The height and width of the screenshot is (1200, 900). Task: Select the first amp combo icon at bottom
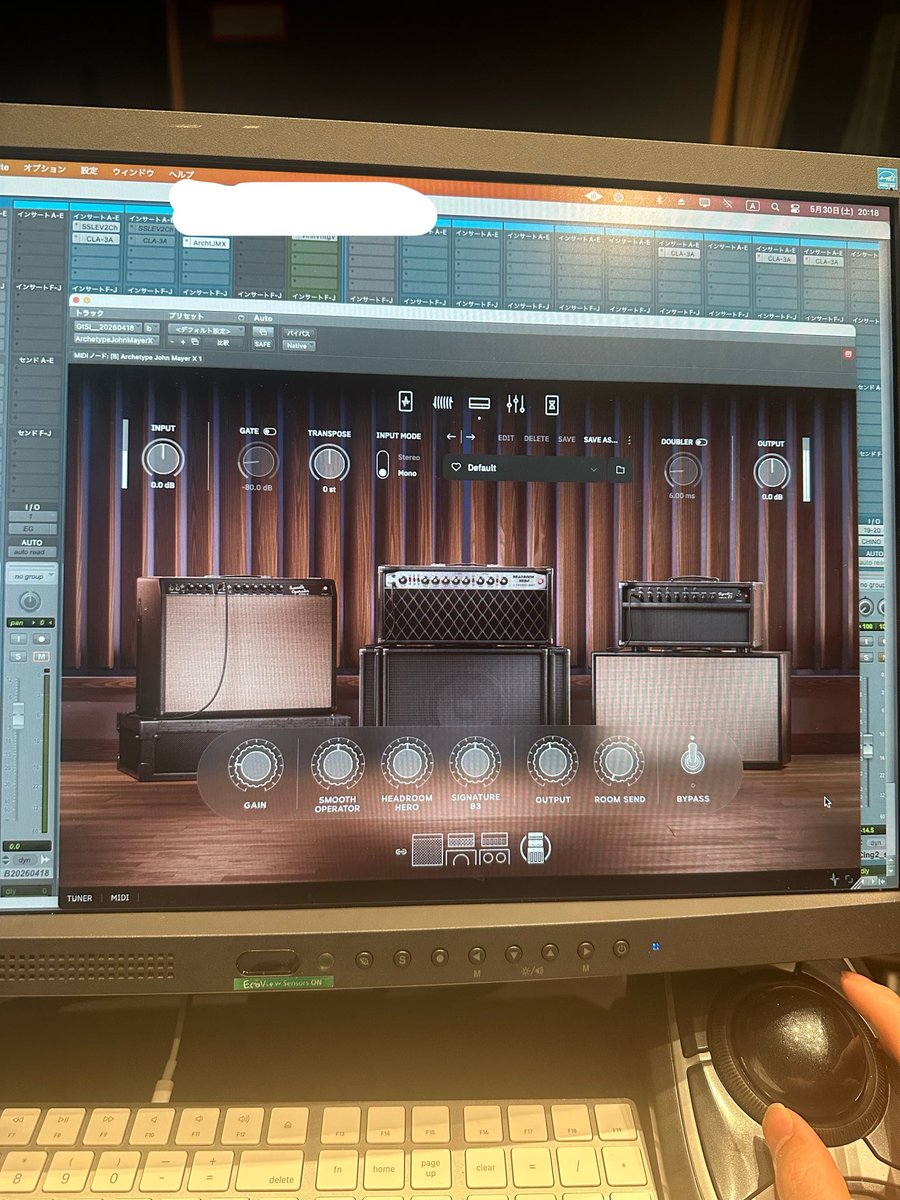427,851
